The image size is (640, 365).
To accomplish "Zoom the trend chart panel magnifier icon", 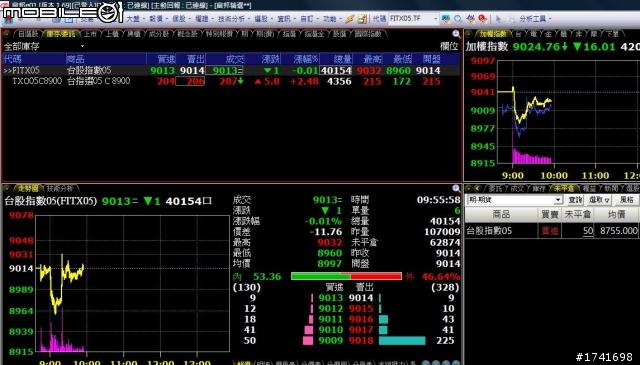I will click(456, 188).
